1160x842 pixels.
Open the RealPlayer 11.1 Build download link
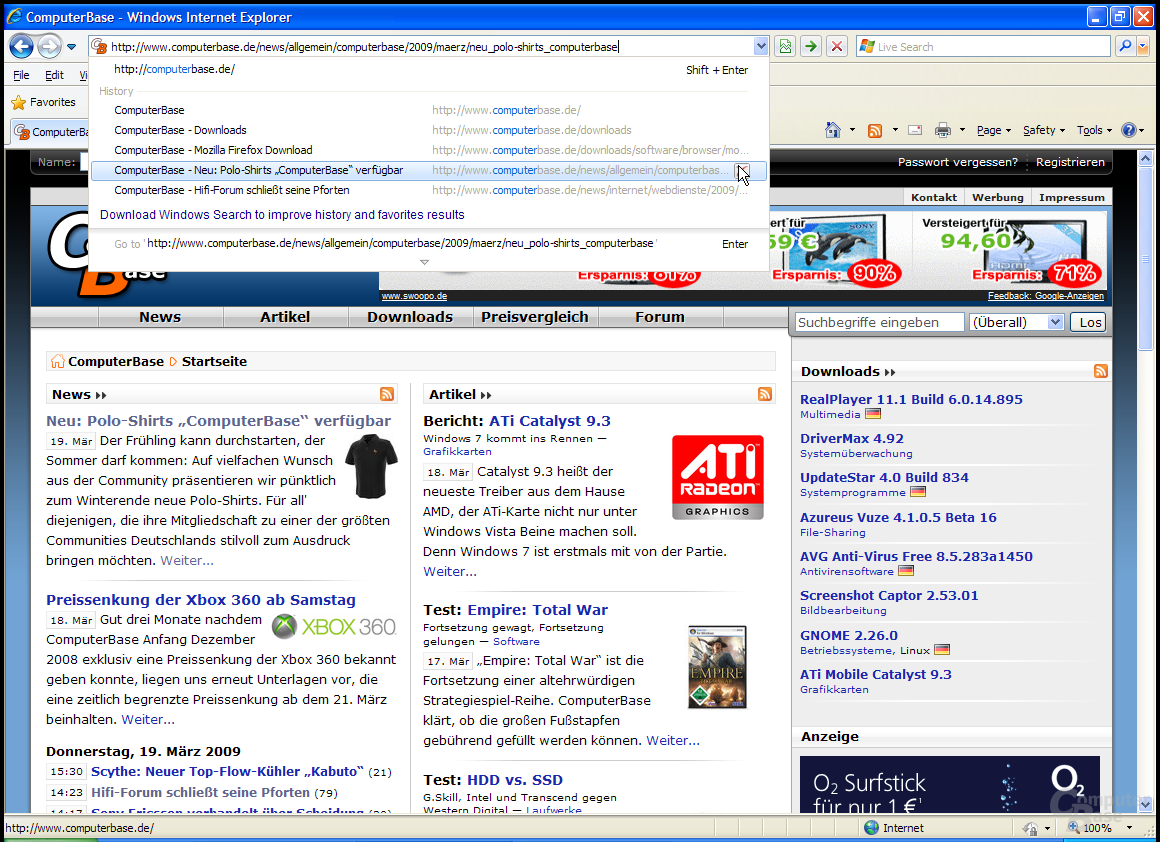click(911, 400)
